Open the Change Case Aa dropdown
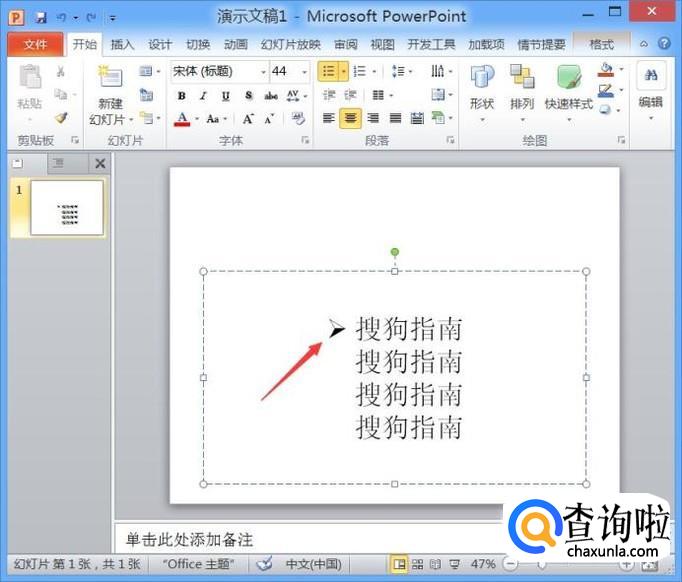 coord(217,118)
